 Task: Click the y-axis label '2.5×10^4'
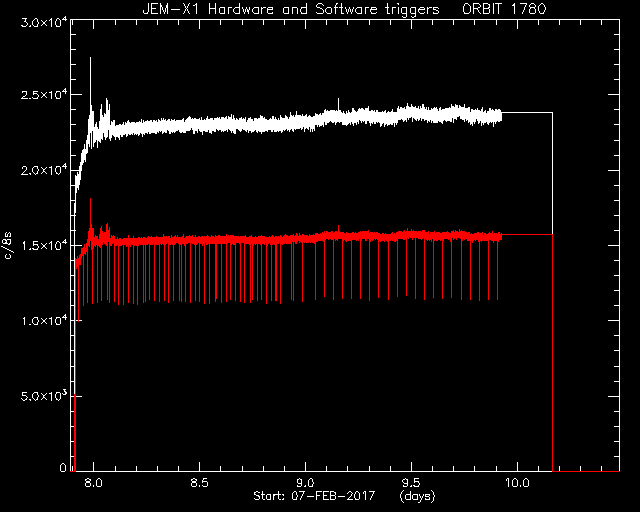tap(44, 95)
